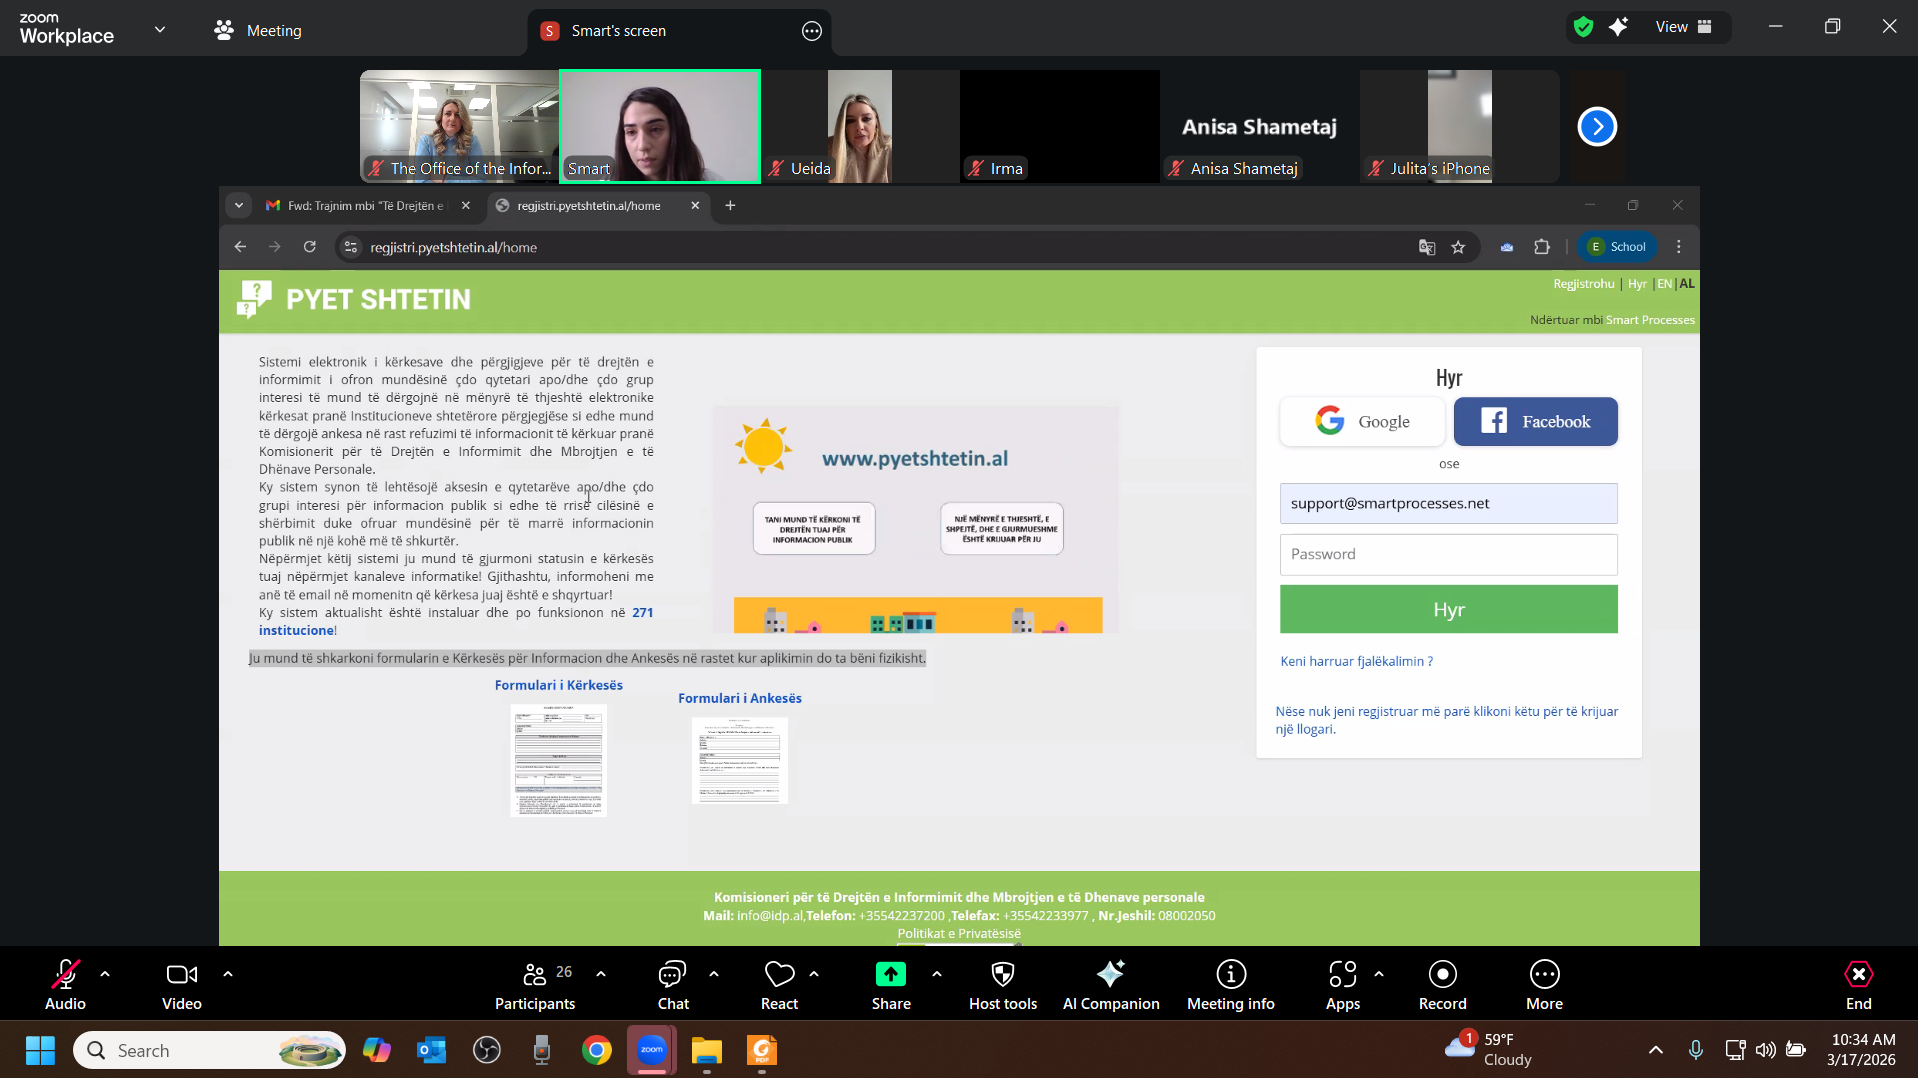
Task: Click the green Share screen icon
Action: pyautogui.click(x=890, y=974)
